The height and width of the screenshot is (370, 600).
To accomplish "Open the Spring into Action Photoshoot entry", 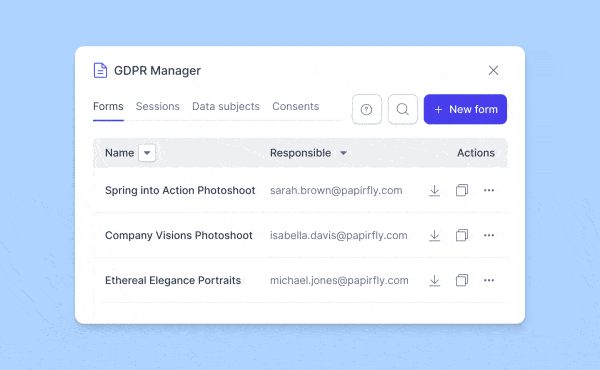I will pos(180,191).
